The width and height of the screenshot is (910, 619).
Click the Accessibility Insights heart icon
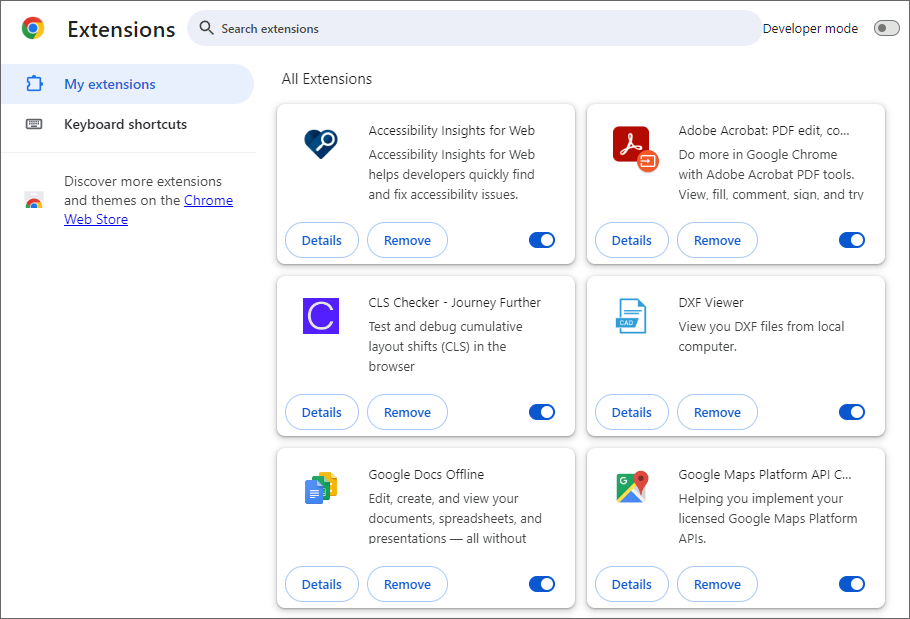click(321, 143)
